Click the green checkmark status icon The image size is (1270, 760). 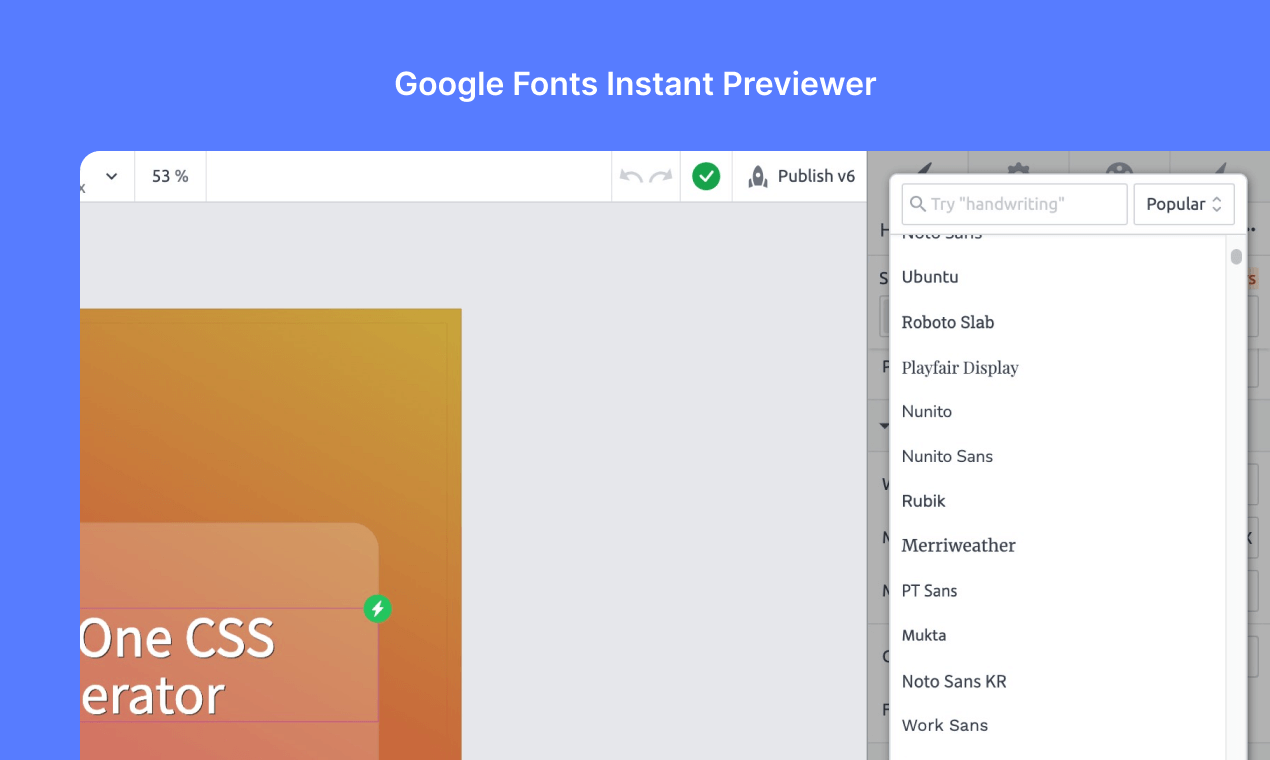coord(706,177)
